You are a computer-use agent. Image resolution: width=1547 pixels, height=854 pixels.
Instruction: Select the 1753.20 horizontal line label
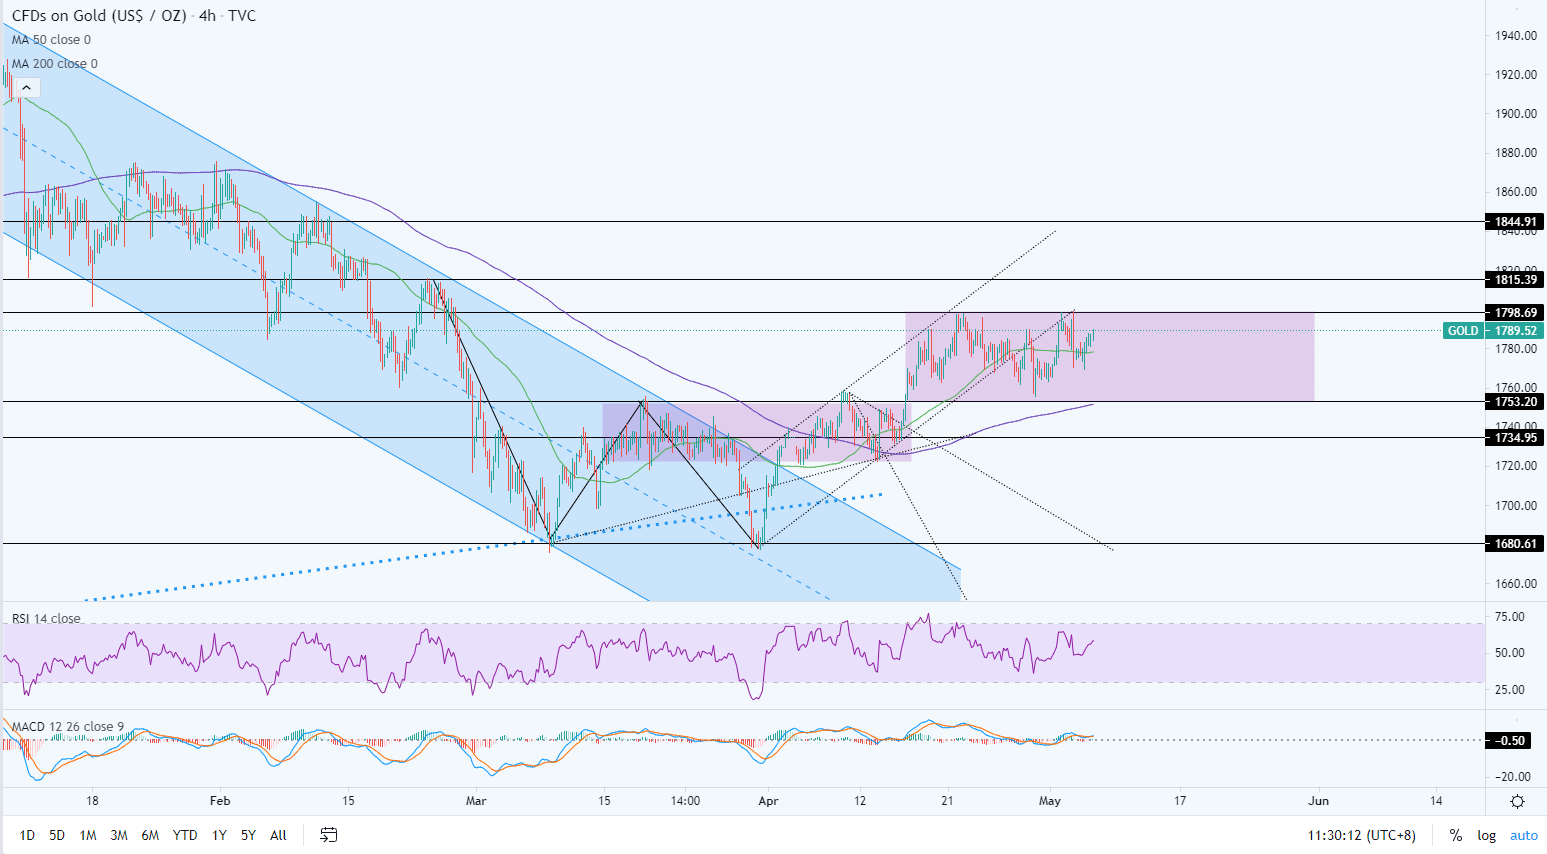[1515, 402]
